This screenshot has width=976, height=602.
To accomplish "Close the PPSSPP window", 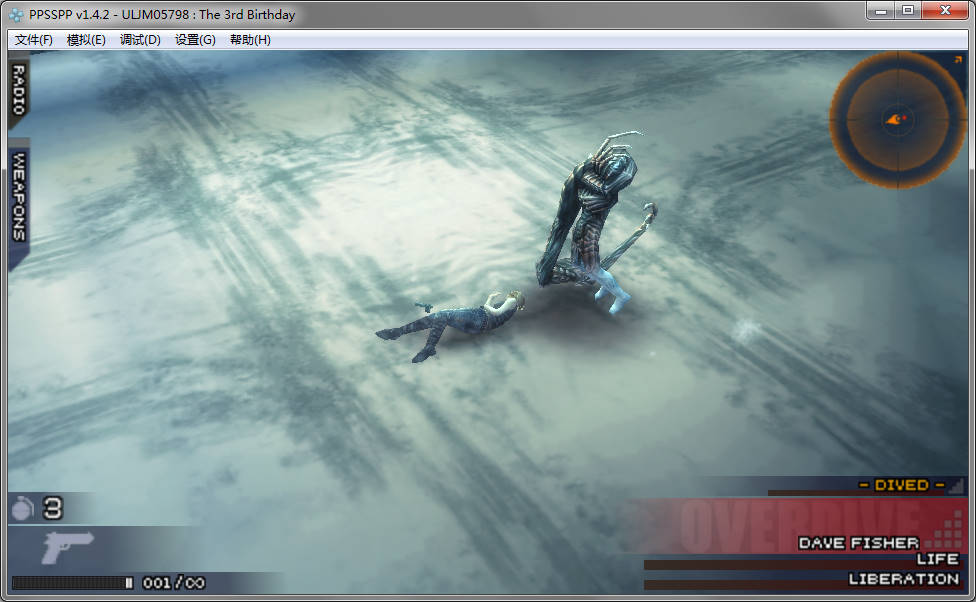I will point(945,11).
